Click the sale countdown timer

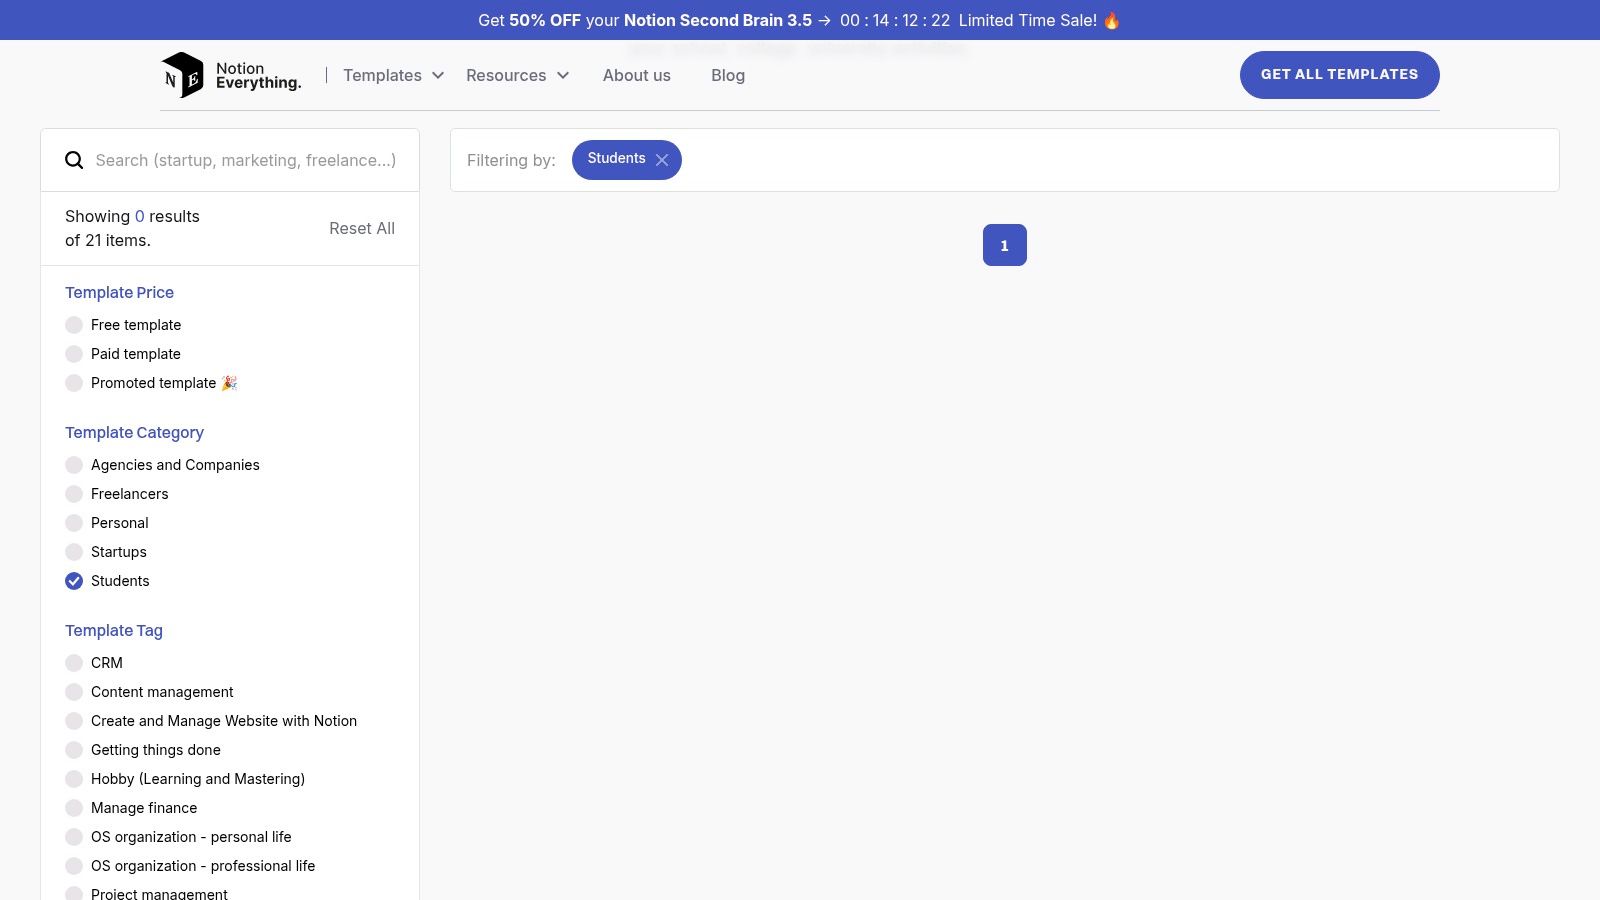(x=895, y=20)
